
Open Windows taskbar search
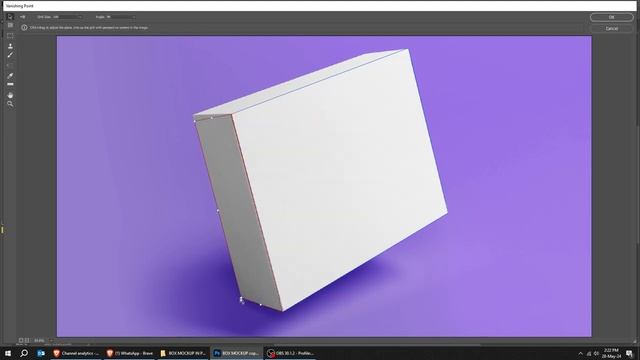24,353
